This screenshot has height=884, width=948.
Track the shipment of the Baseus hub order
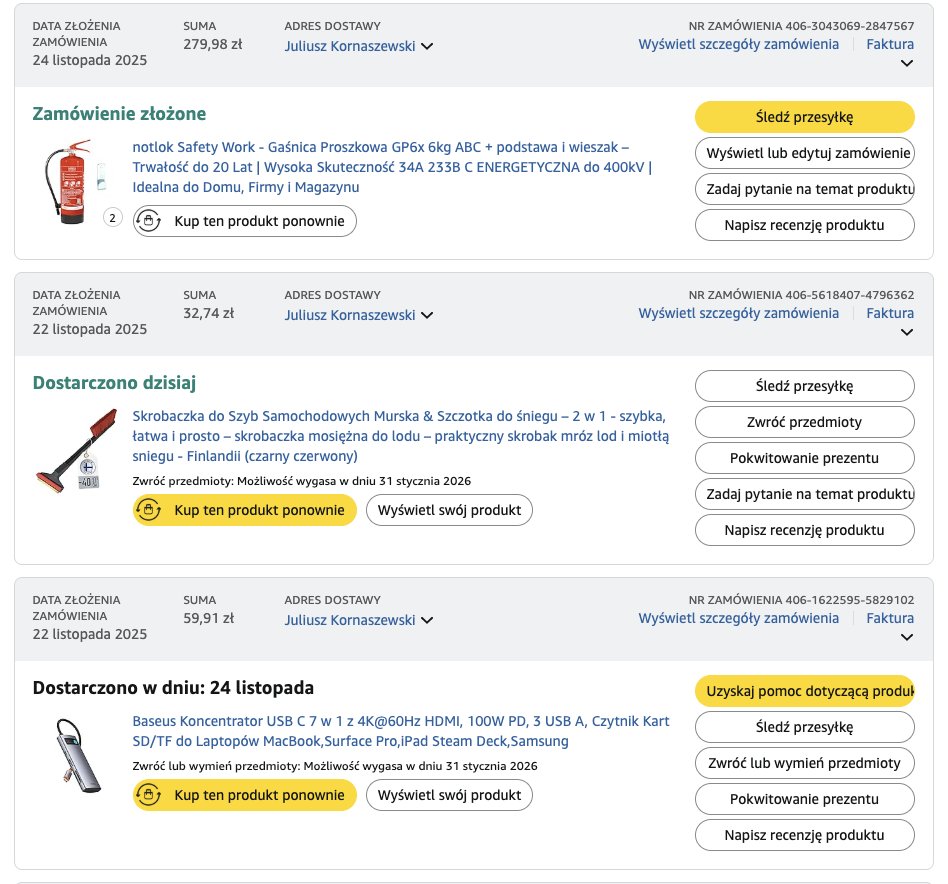point(804,727)
